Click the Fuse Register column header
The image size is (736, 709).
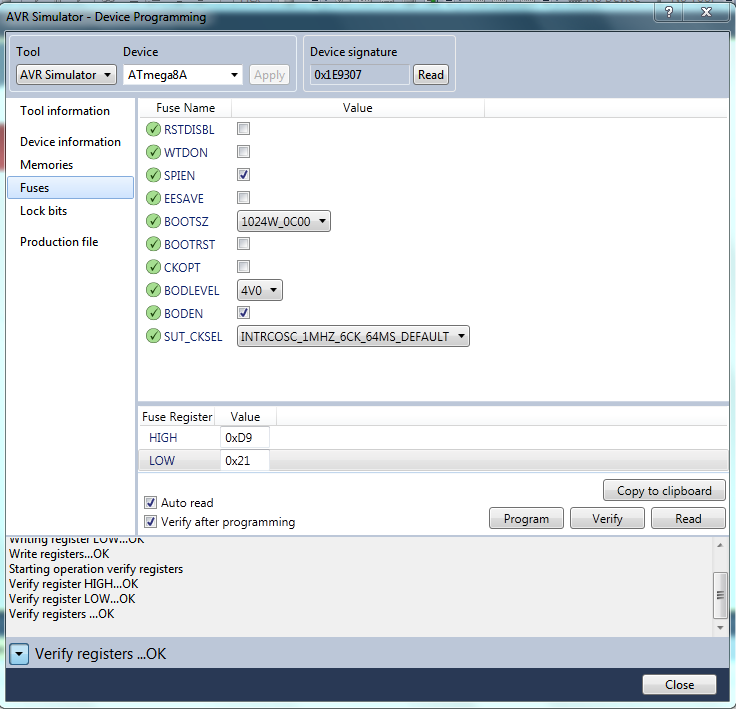[x=177, y=417]
